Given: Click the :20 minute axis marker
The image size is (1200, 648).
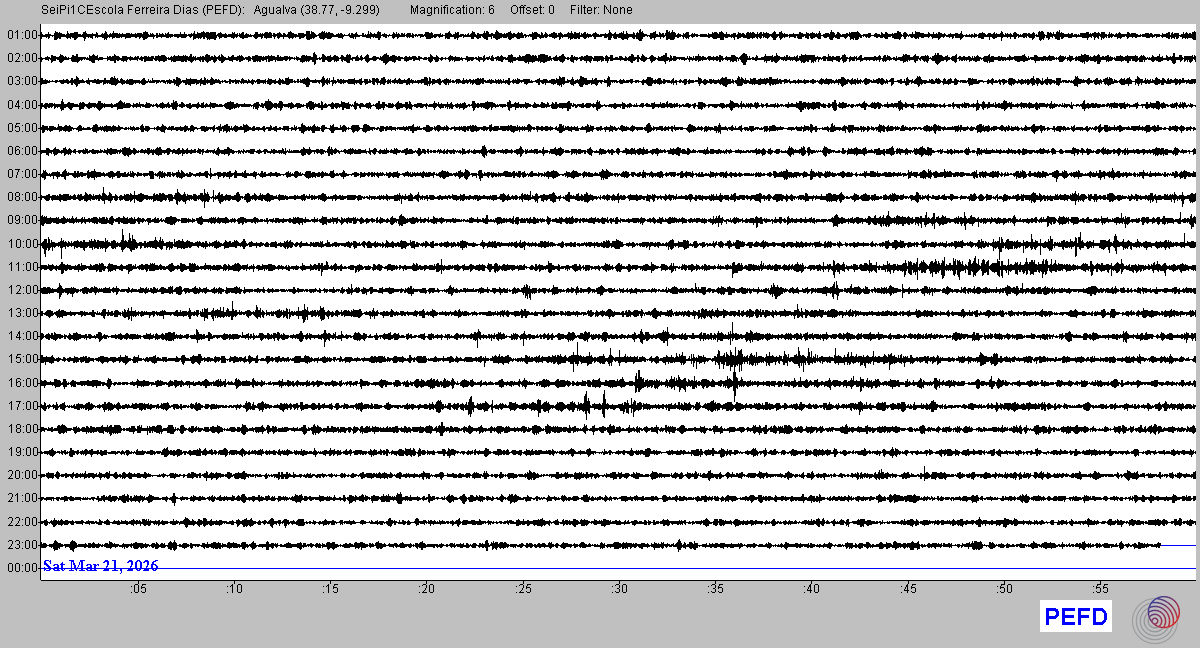Looking at the screenshot, I should click(x=427, y=590).
